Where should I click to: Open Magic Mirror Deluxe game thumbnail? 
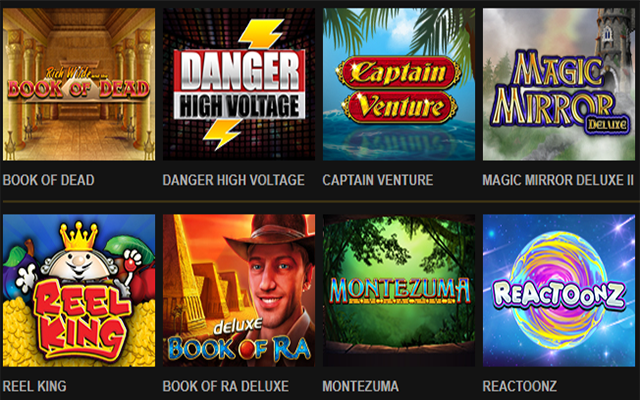(559, 84)
